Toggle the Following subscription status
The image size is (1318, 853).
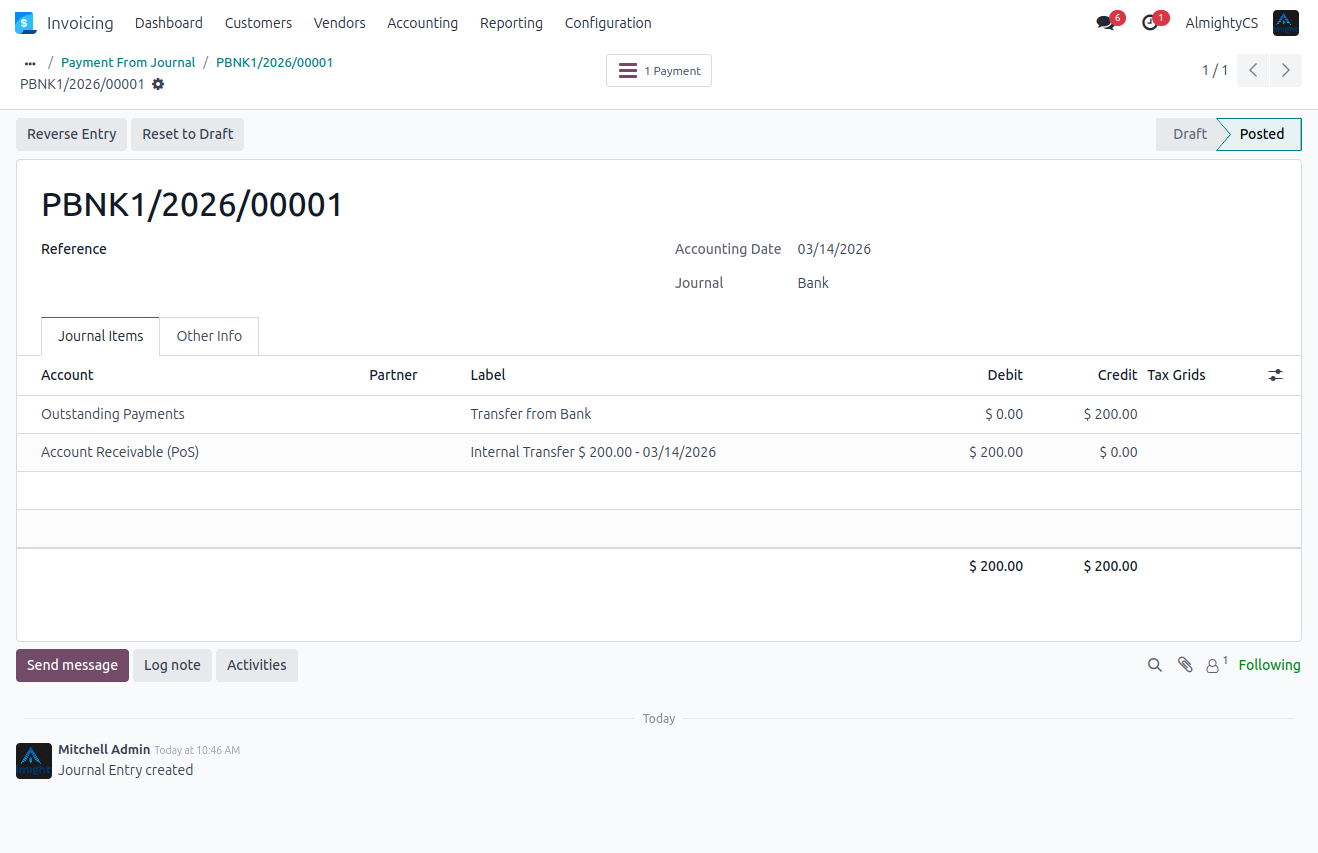(1269, 665)
